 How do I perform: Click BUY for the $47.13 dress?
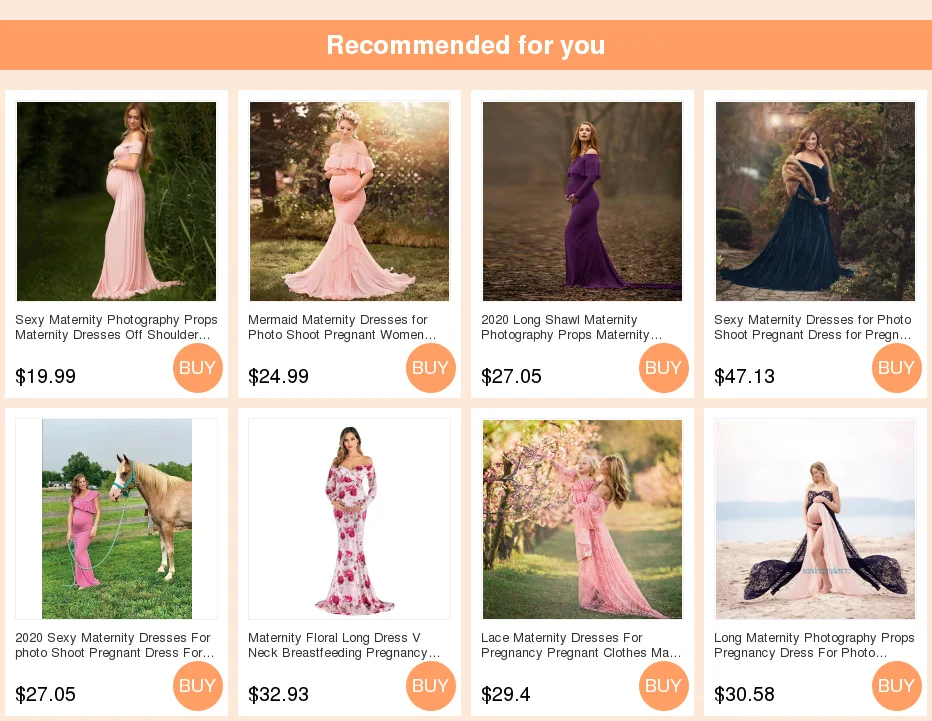click(897, 367)
